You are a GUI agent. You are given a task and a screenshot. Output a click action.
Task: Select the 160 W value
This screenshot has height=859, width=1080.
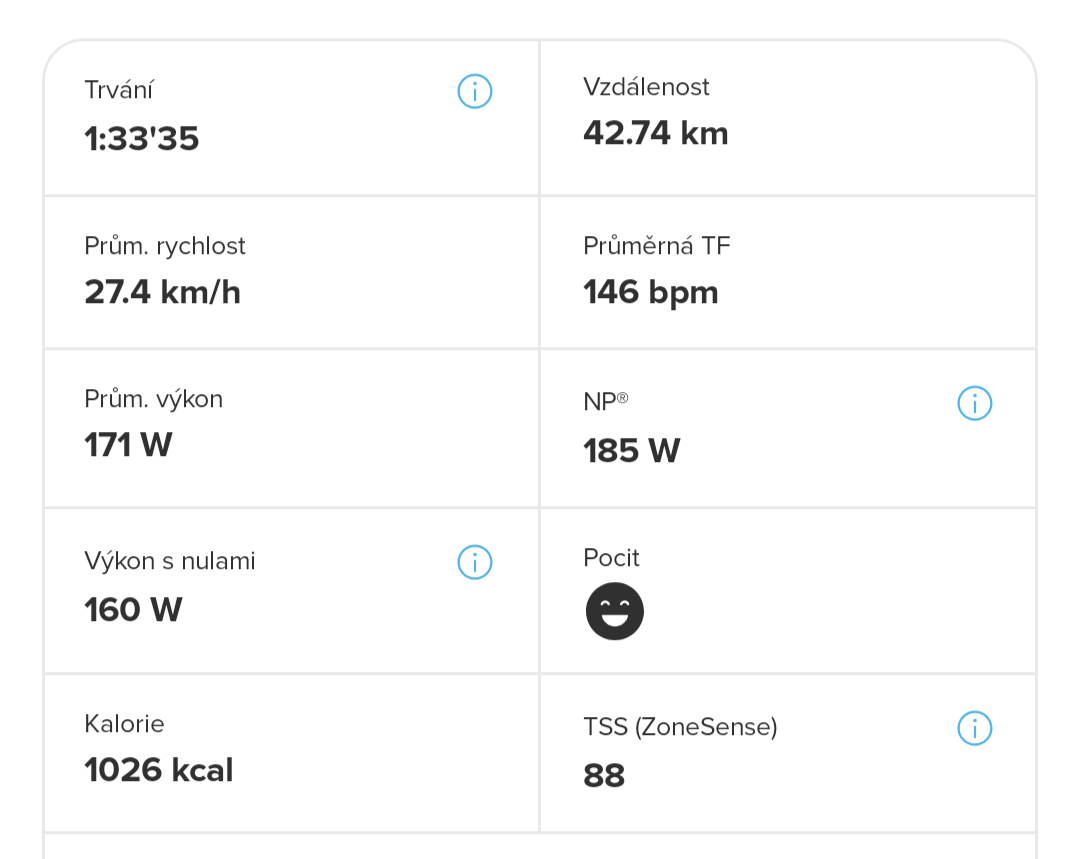point(133,609)
